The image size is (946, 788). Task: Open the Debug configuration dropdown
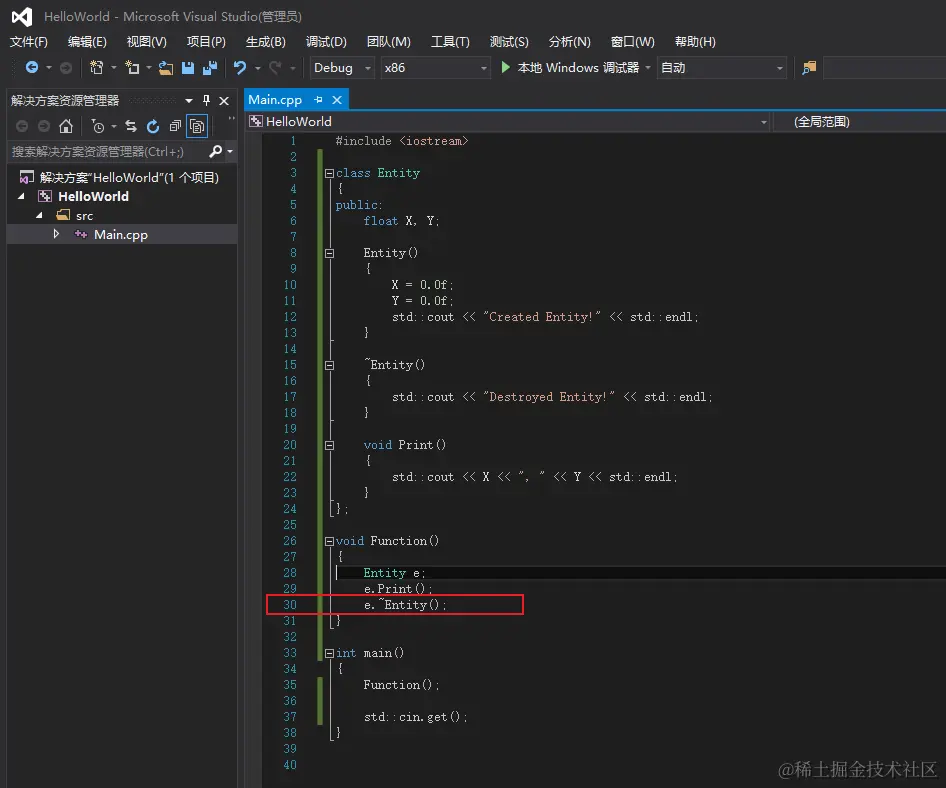click(342, 68)
